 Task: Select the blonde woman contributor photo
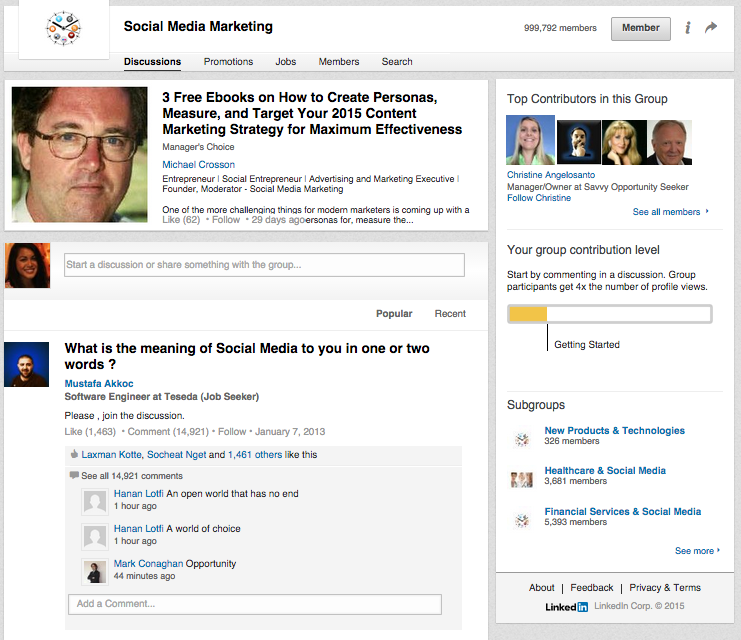(624, 142)
